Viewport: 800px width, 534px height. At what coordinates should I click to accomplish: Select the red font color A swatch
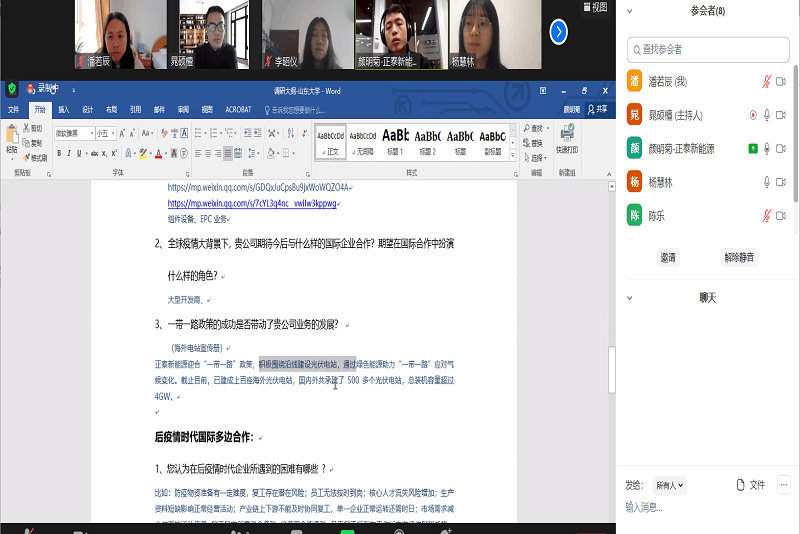(x=158, y=153)
